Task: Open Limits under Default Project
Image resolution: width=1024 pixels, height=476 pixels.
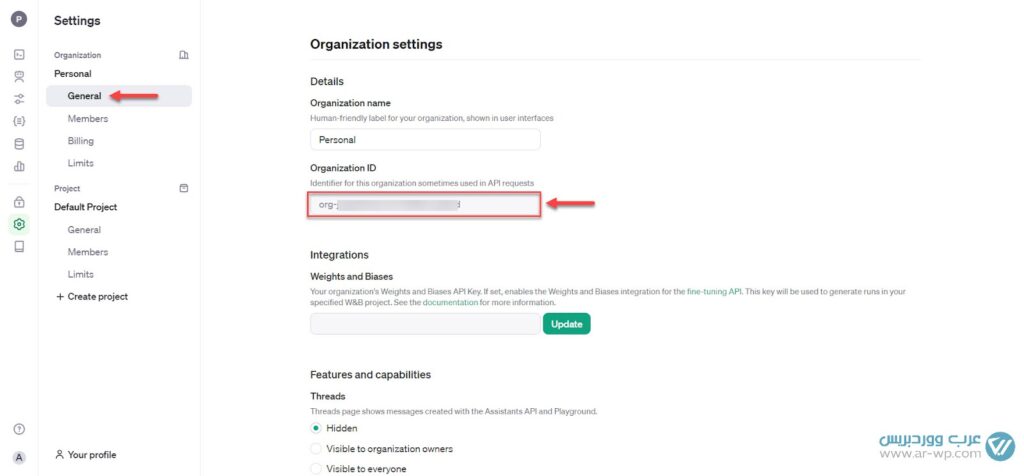Action: tap(81, 274)
